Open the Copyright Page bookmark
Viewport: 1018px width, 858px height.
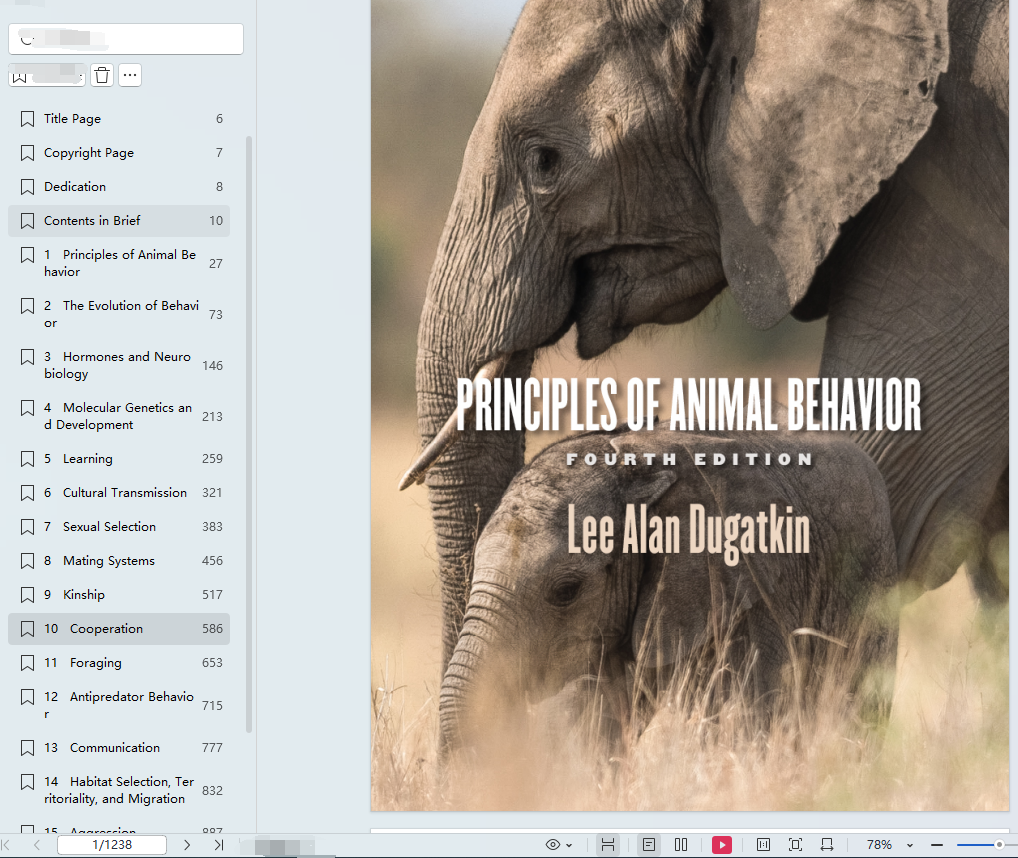119,153
